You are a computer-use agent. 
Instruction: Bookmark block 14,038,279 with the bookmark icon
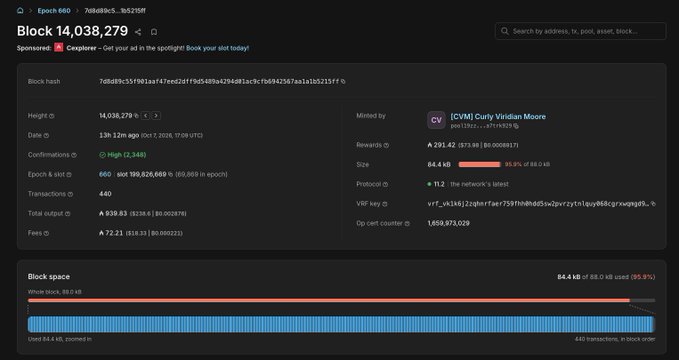[154, 32]
